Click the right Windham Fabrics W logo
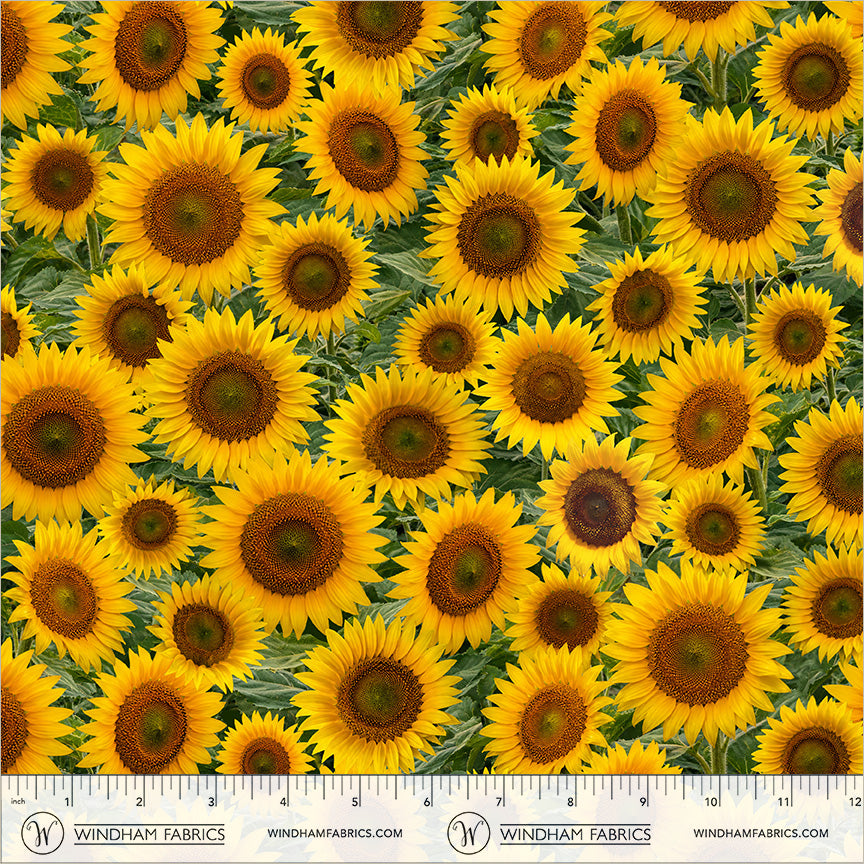 (x=468, y=833)
